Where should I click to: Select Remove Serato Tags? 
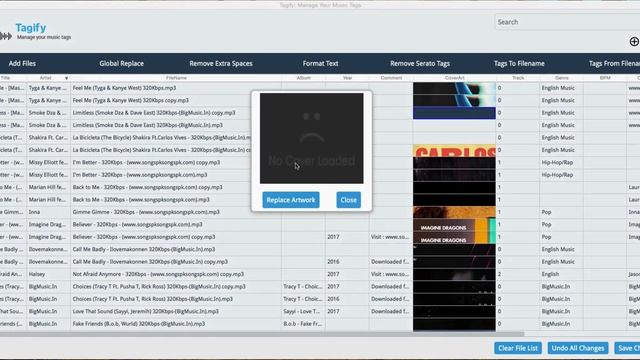click(420, 63)
